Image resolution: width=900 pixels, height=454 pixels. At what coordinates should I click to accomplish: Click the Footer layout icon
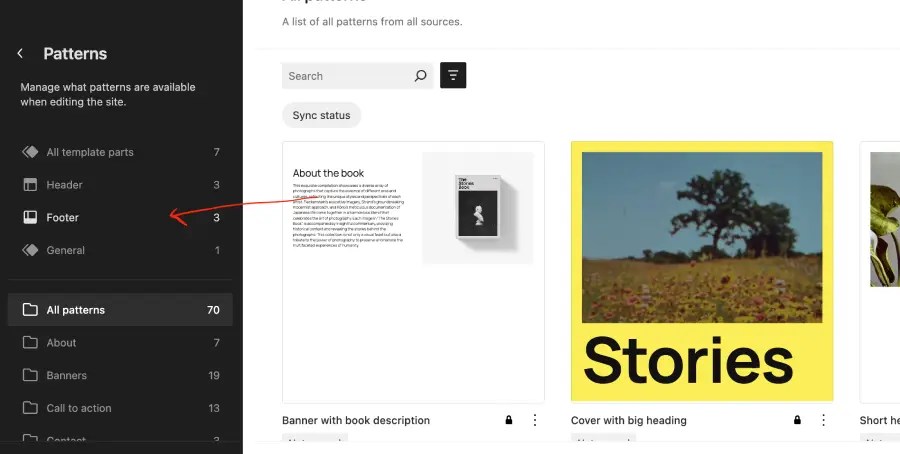[30, 217]
